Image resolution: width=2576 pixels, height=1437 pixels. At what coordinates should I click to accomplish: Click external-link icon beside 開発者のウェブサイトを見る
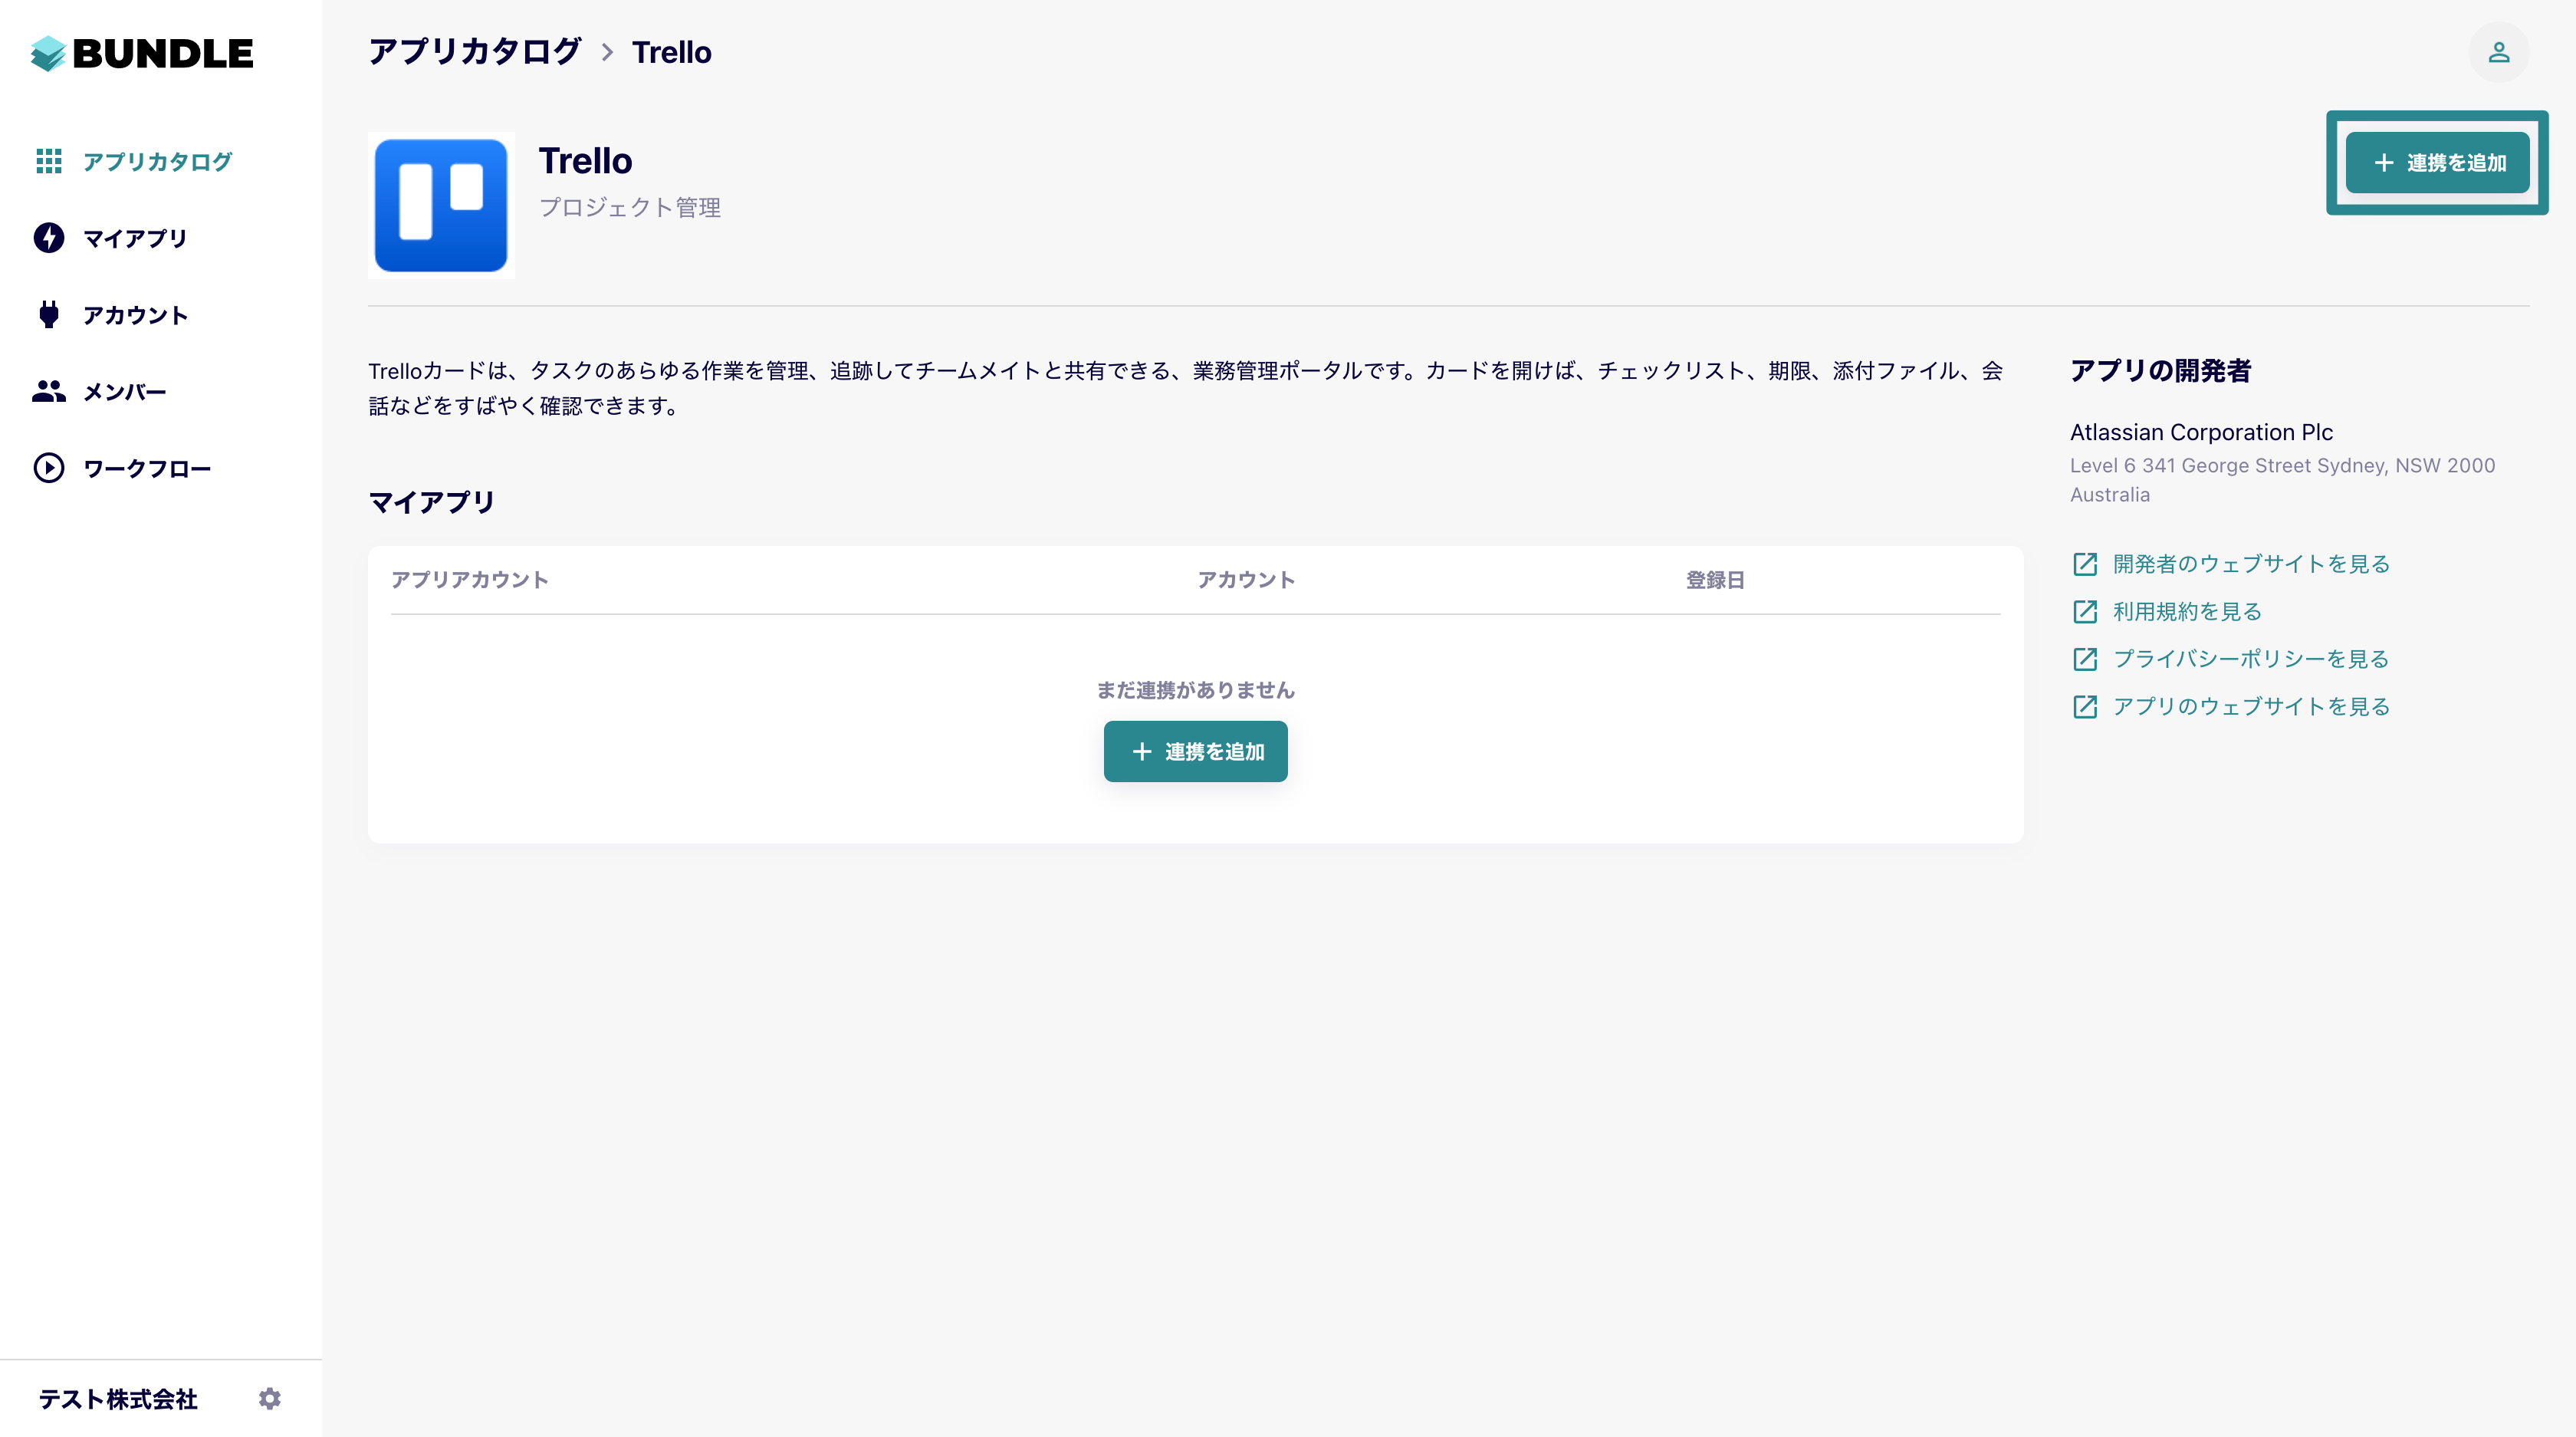2085,564
